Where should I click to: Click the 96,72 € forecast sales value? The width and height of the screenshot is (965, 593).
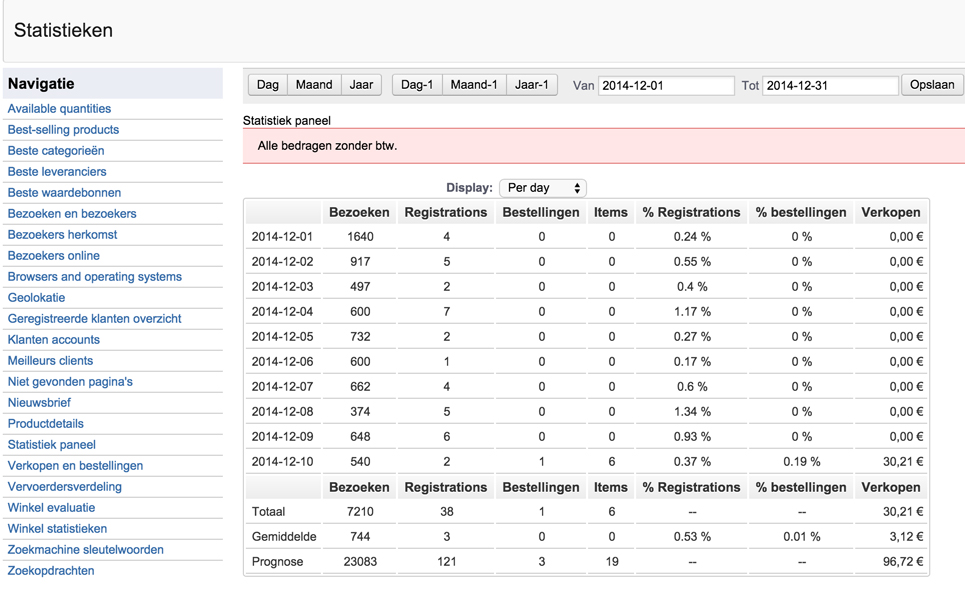pos(903,562)
